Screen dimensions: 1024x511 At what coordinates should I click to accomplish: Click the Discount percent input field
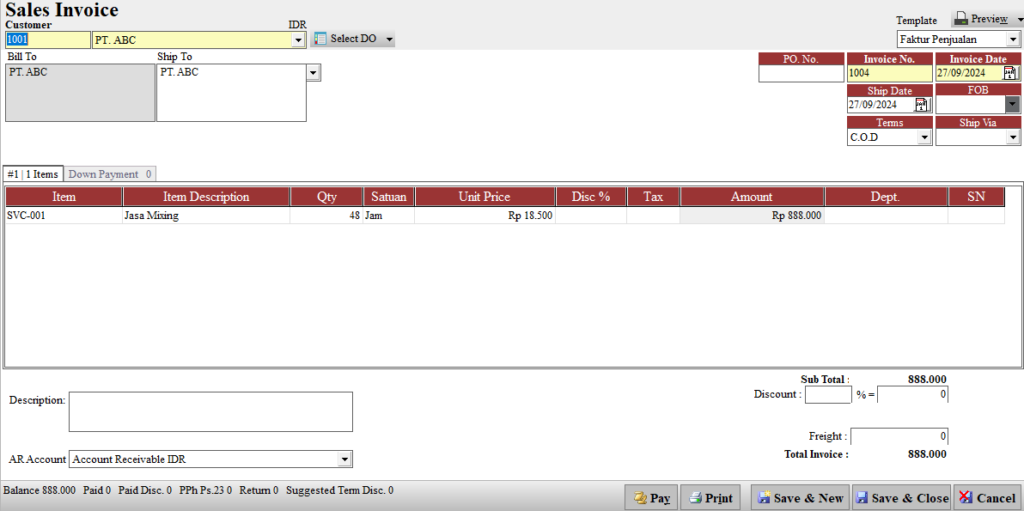point(828,395)
